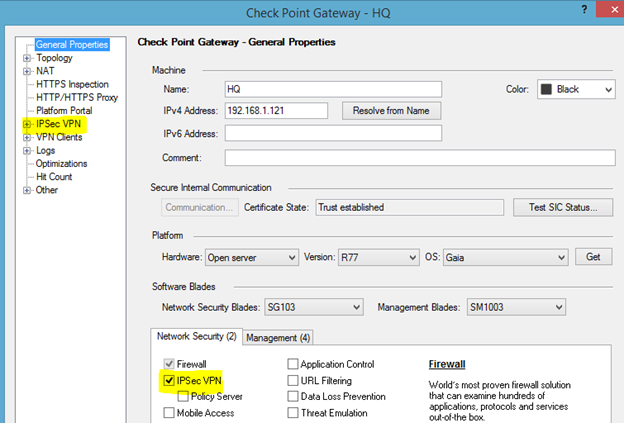Viewport: 624px width, 423px height.
Task: Click Test SIC Status button
Action: pyautogui.click(x=563, y=207)
